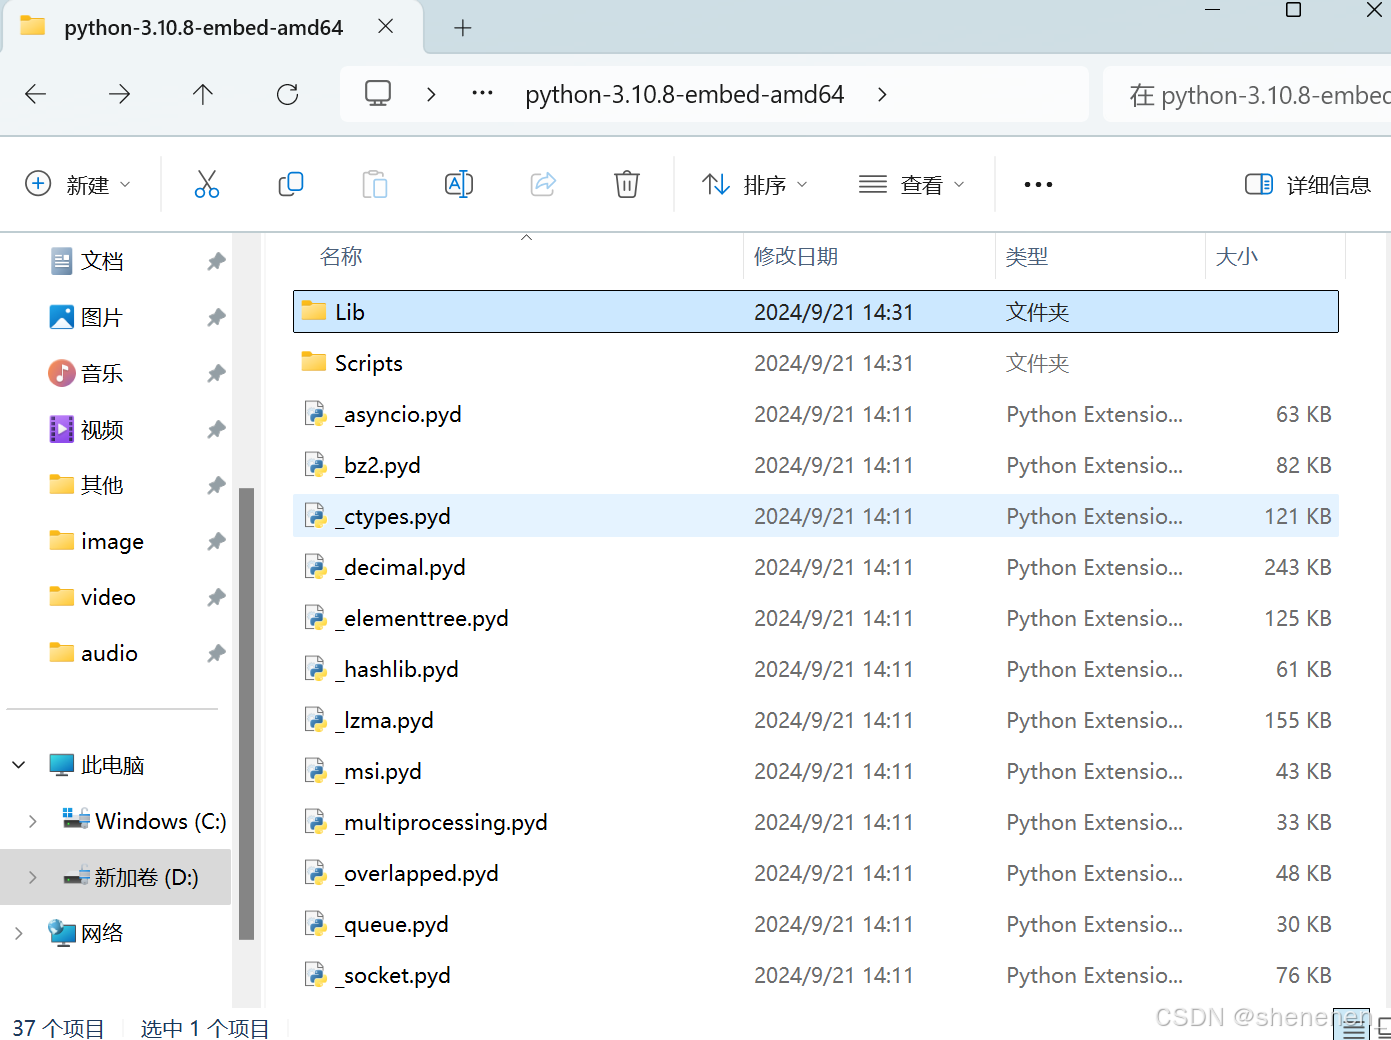The image size is (1391, 1040).
Task: Click the Back navigation arrow
Action: (35, 94)
